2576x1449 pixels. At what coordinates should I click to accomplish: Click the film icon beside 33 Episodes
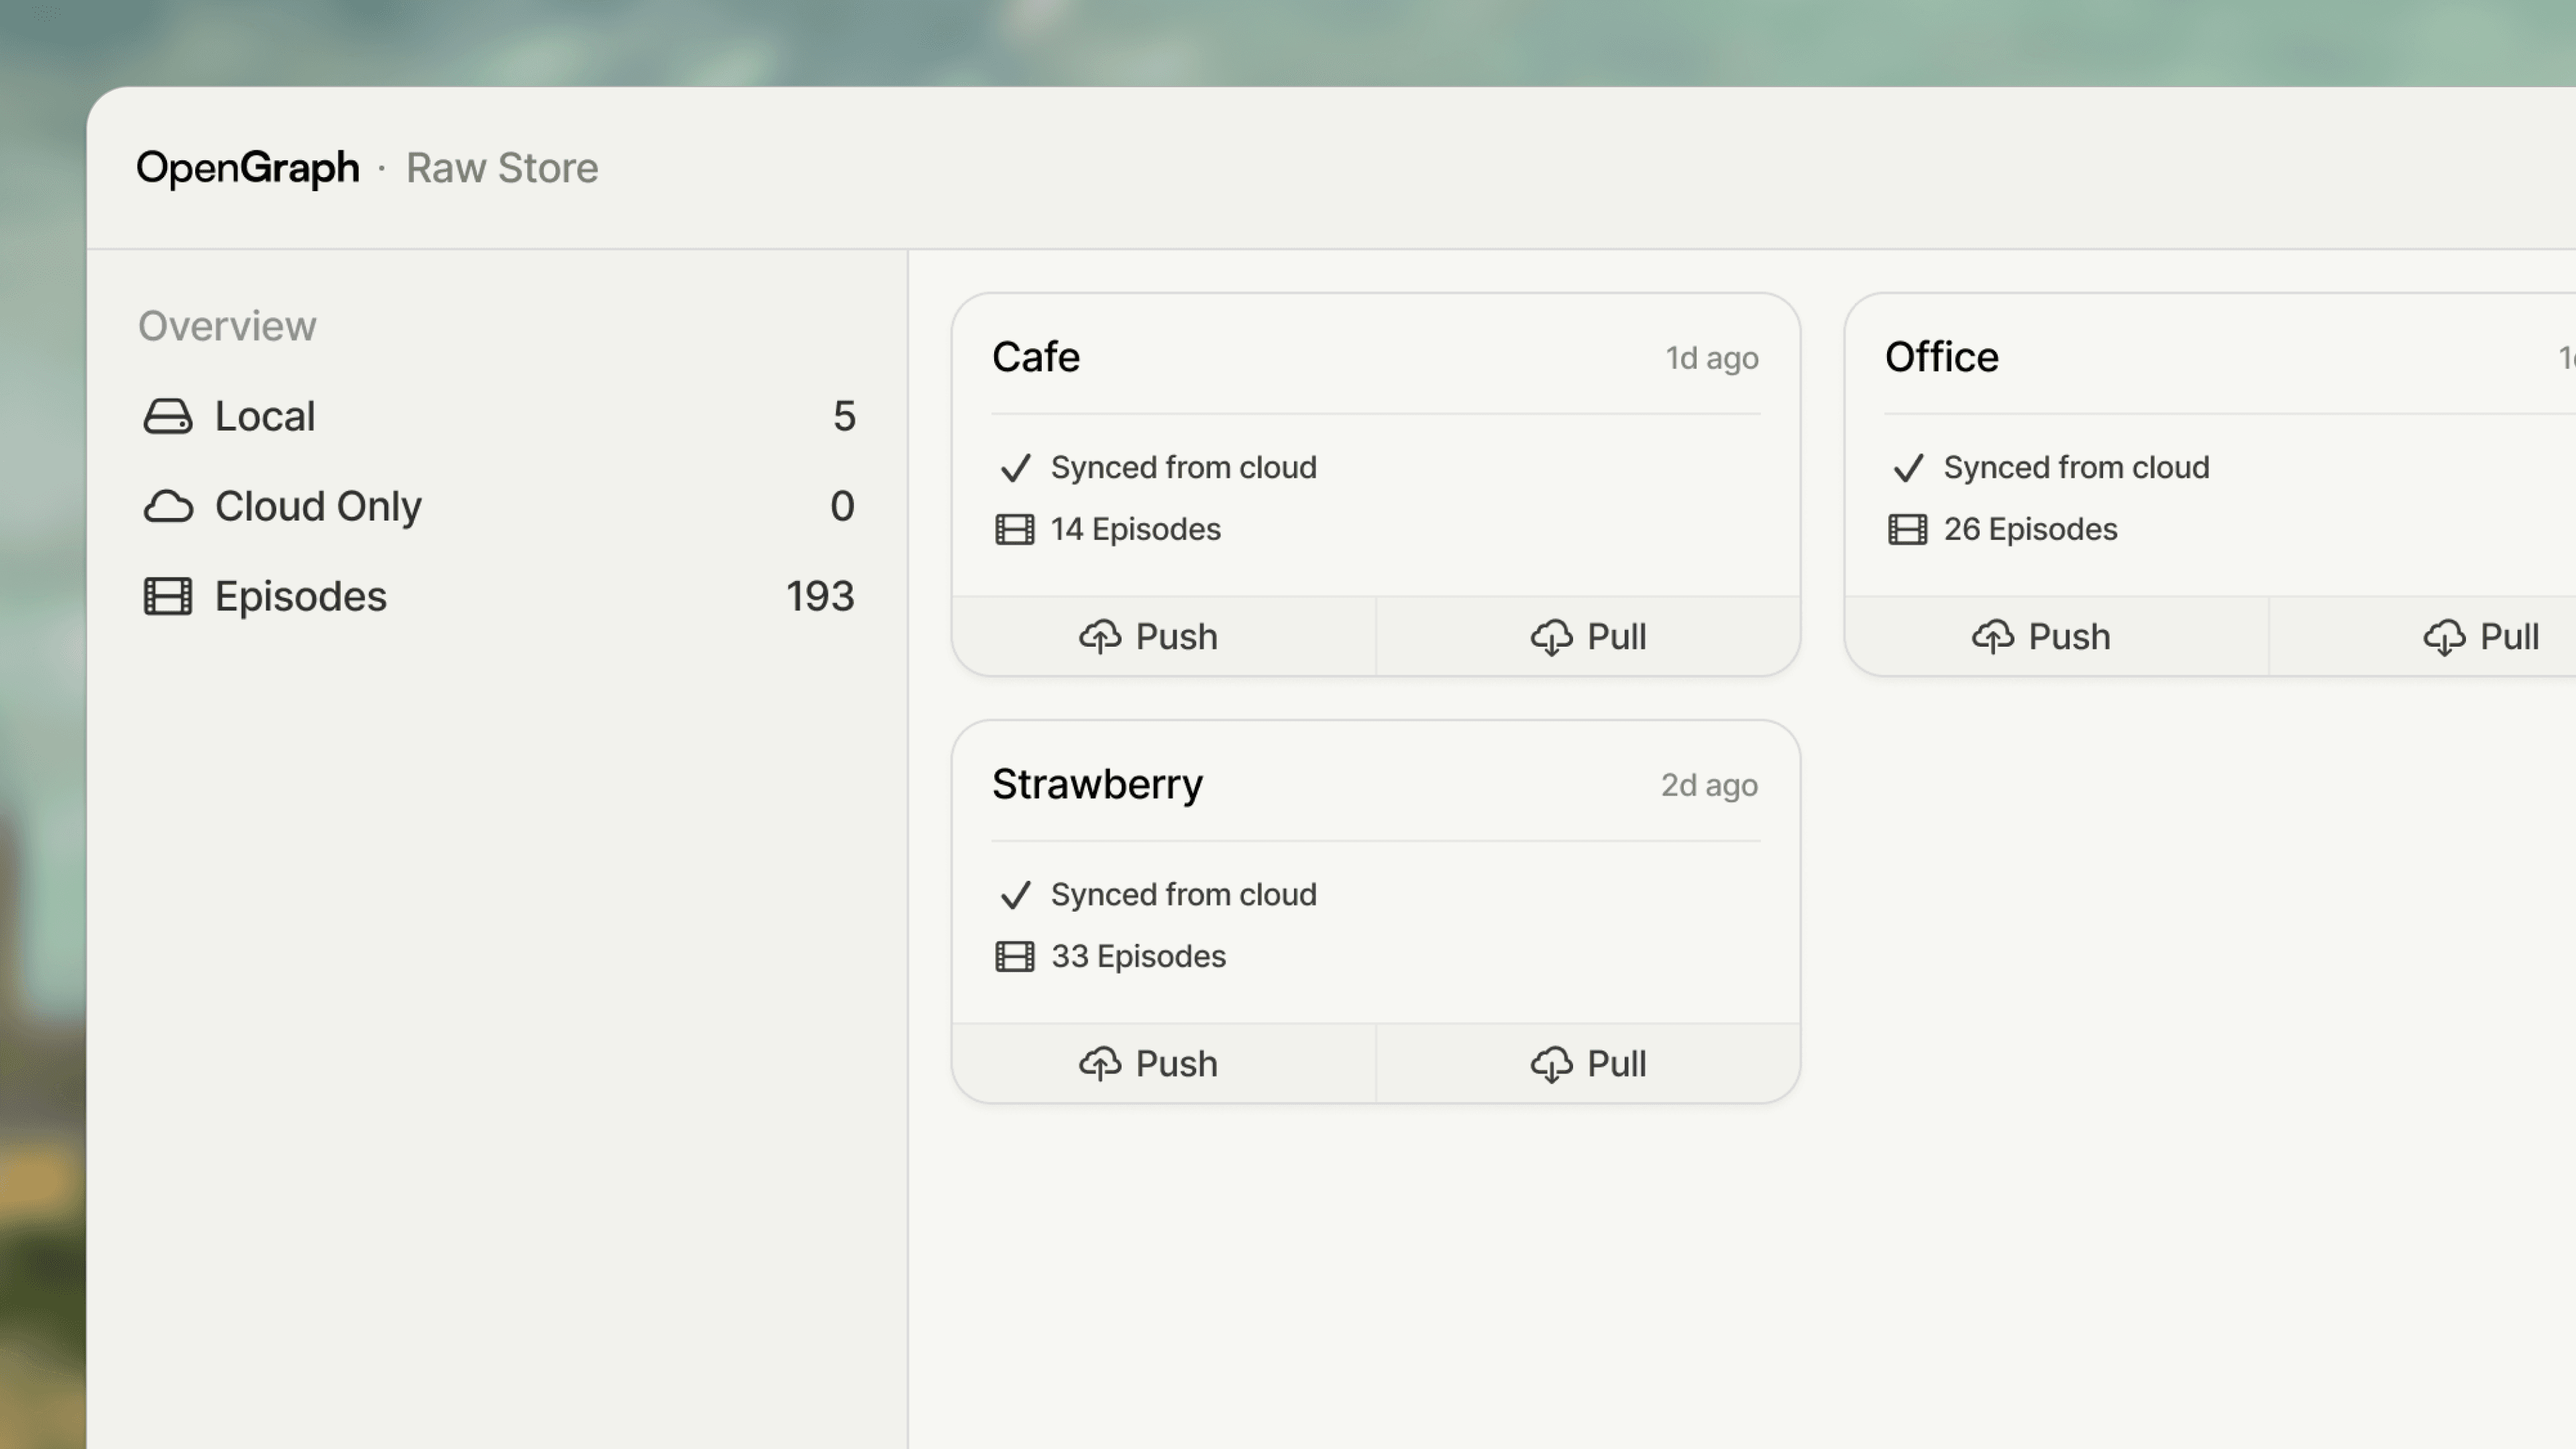pos(1014,957)
